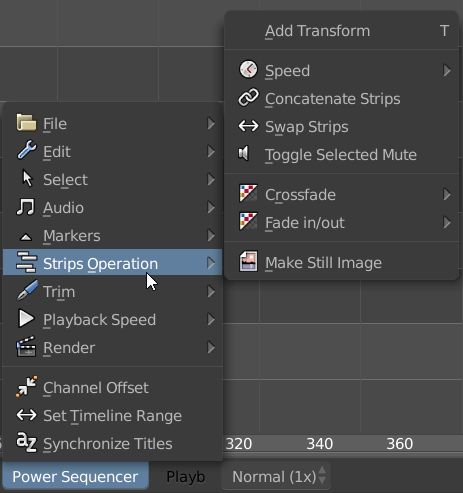Open the Markers submenu
Image resolution: width=463 pixels, height=493 pixels.
click(113, 236)
